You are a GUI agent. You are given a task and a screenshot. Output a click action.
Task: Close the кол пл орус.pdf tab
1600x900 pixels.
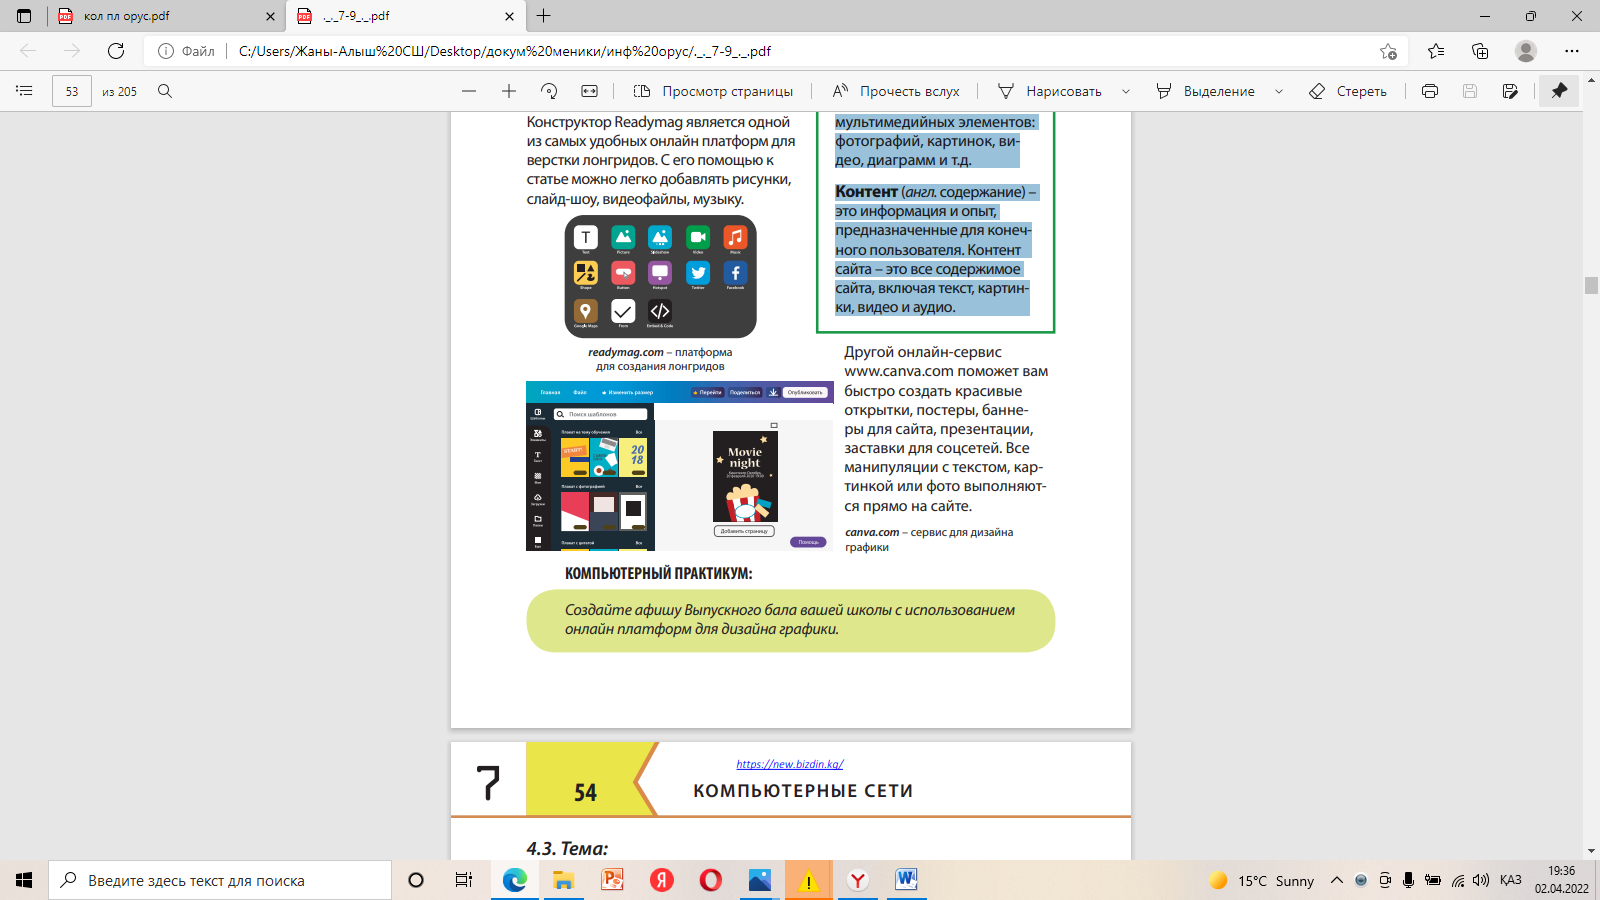[x=270, y=16]
